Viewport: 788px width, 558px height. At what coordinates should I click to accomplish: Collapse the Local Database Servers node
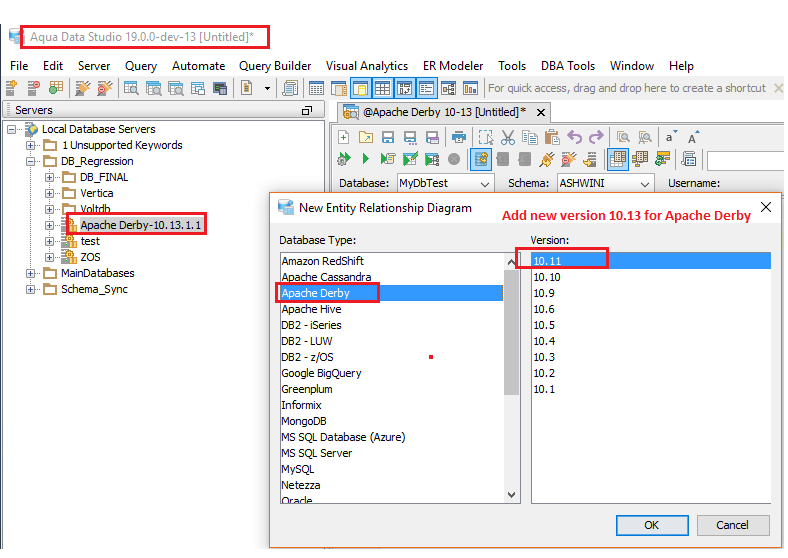click(x=11, y=130)
